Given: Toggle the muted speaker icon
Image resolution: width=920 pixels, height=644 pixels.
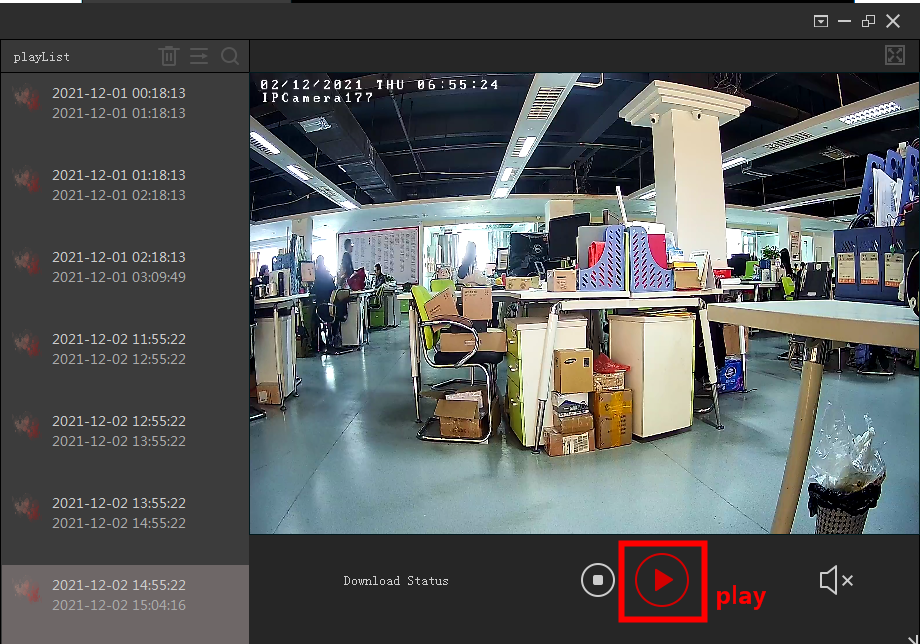Looking at the screenshot, I should pyautogui.click(x=835, y=580).
